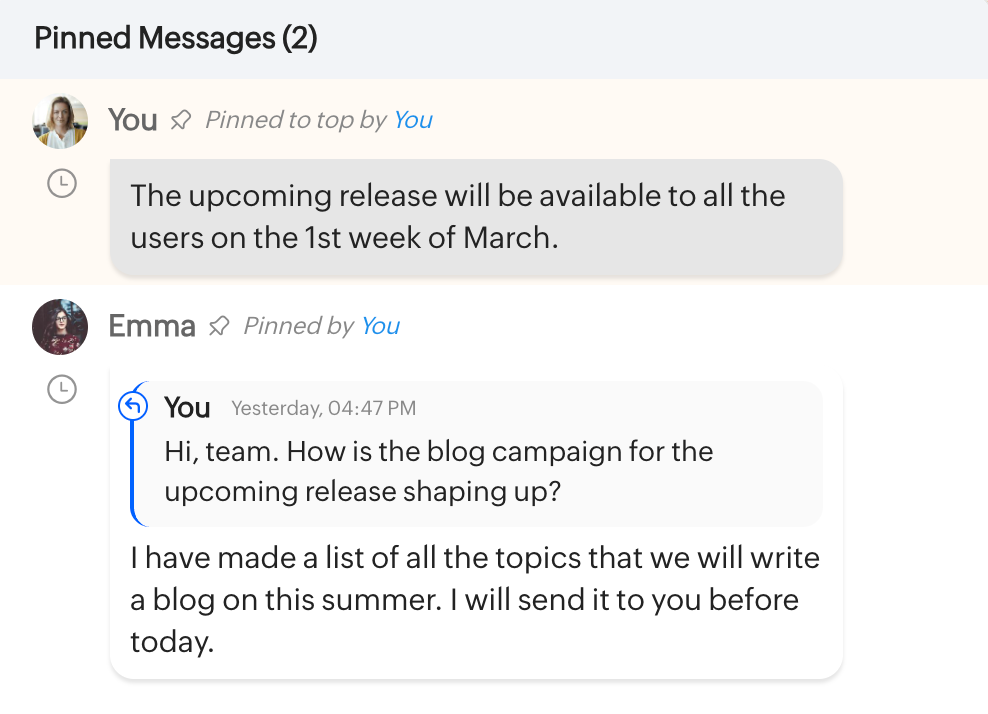Screen dimensions: 988x714
Task: Click the You link after 'Pinned by'
Action: pos(380,326)
